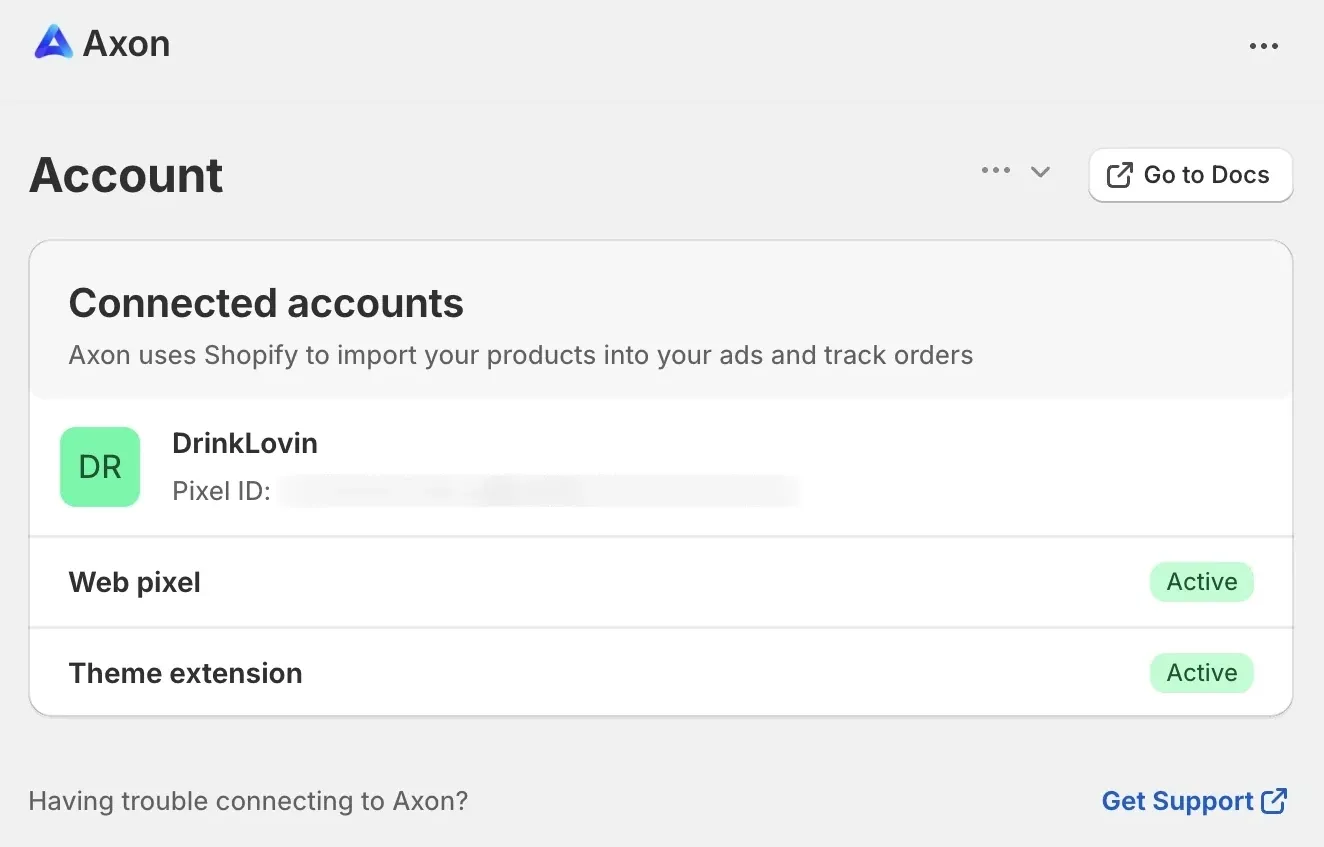Select the DR account avatar
This screenshot has width=1324, height=847.
coord(100,466)
